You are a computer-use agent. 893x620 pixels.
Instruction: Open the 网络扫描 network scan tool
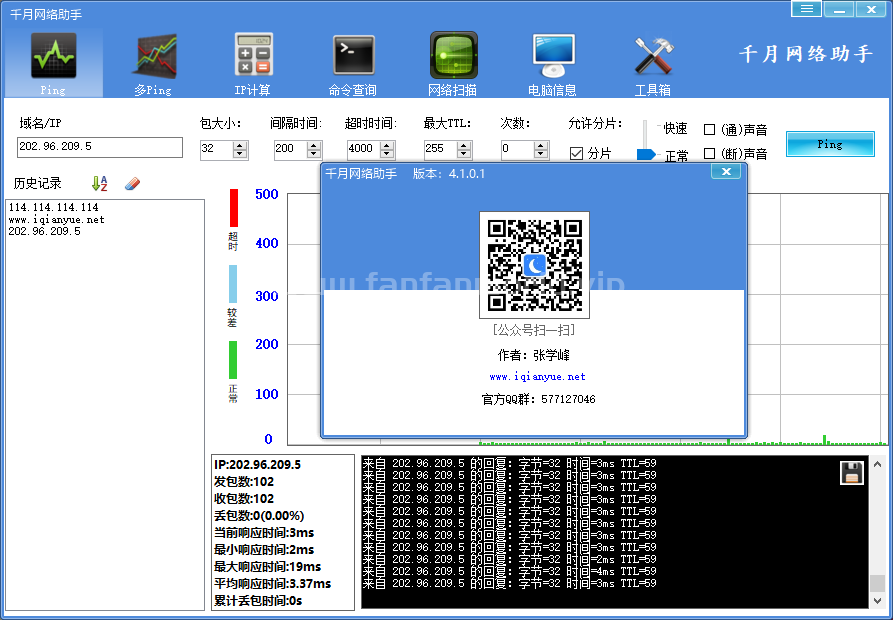453,55
